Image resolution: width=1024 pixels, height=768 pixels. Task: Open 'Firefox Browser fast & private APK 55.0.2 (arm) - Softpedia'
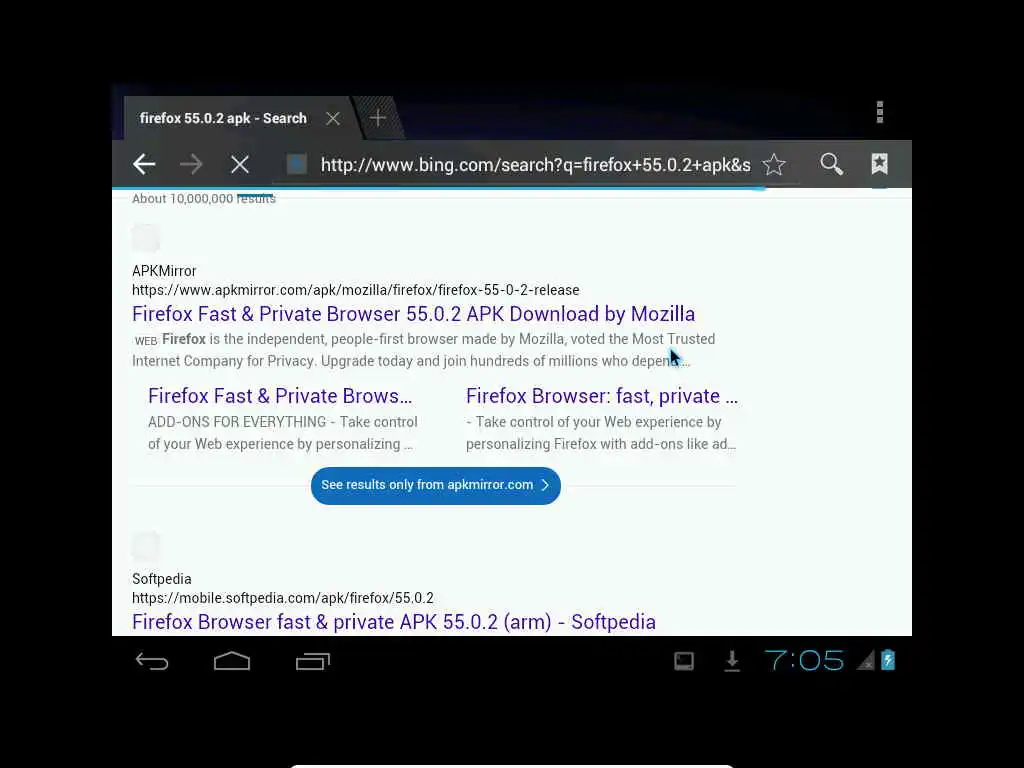[394, 622]
